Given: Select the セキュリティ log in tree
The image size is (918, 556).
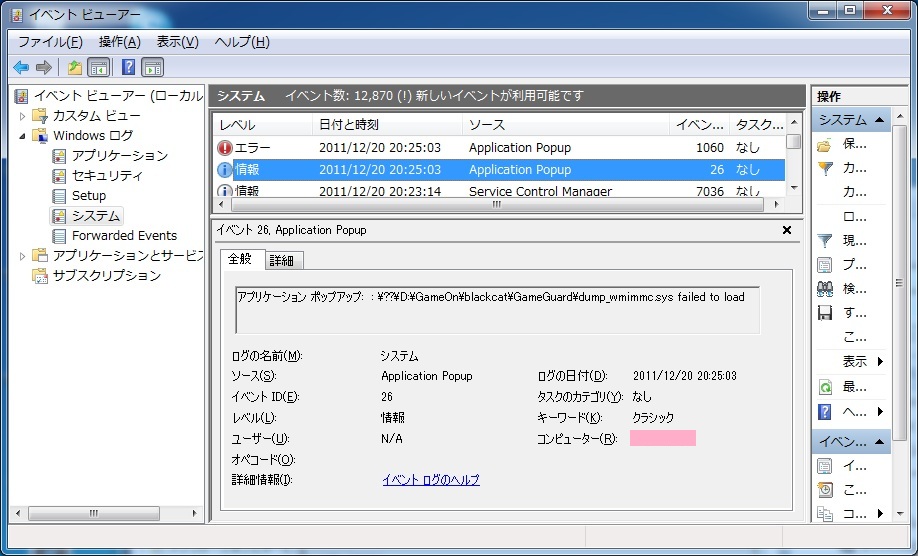Looking at the screenshot, I should point(106,176).
